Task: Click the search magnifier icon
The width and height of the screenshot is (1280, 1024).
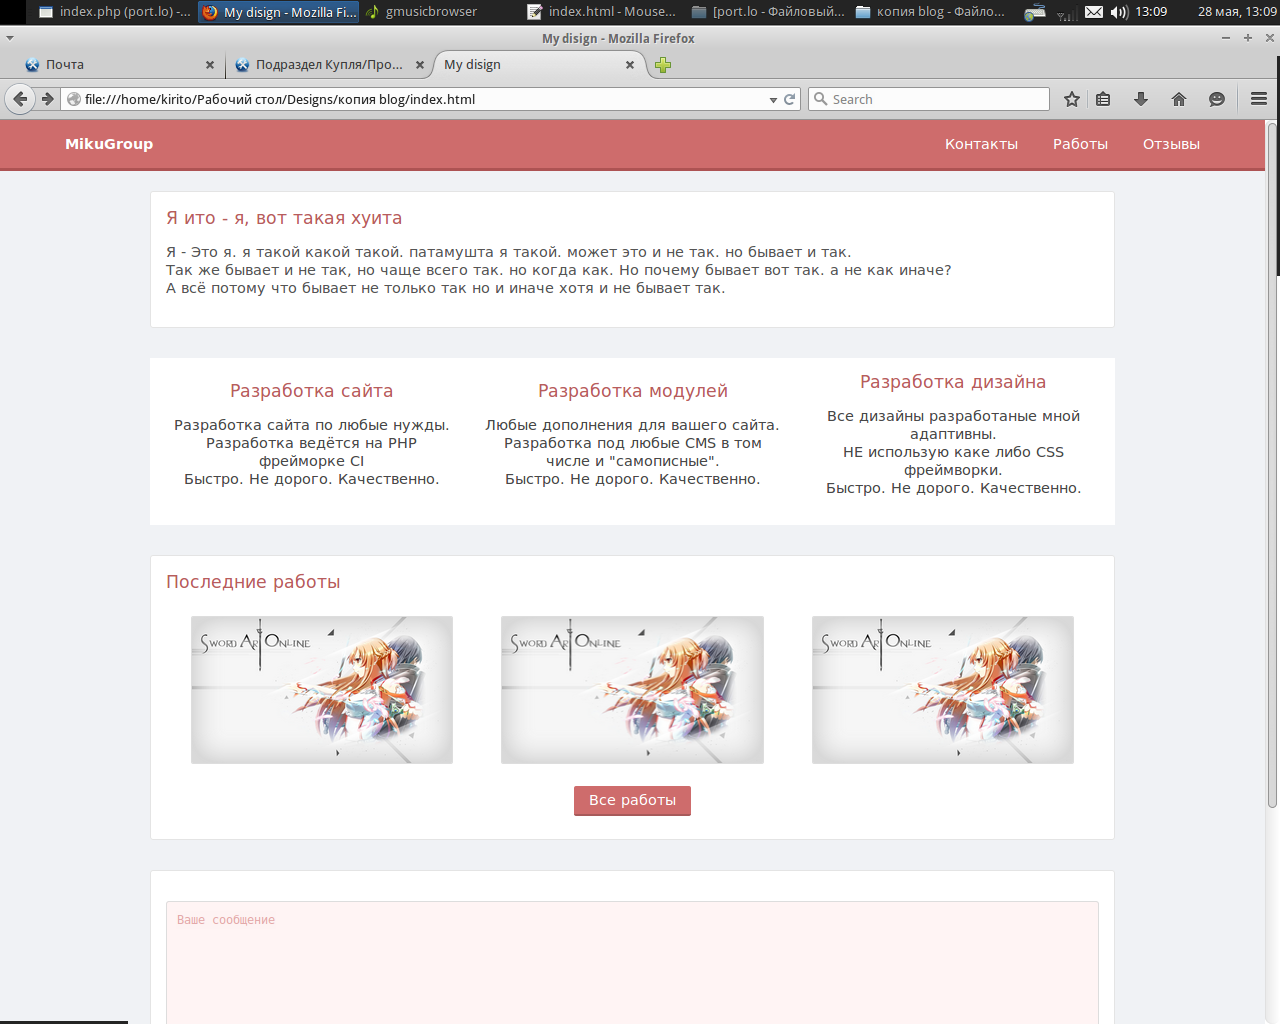Action: coord(821,99)
